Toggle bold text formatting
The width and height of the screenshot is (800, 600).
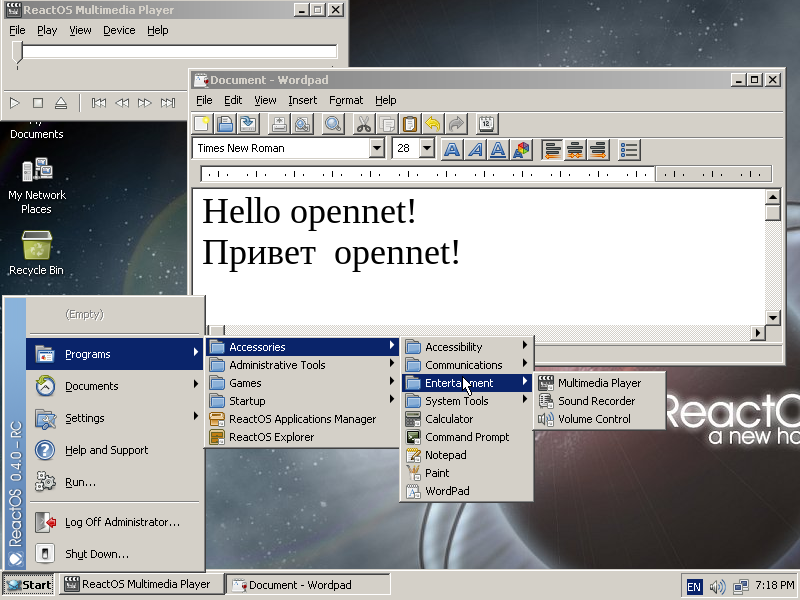(x=452, y=150)
